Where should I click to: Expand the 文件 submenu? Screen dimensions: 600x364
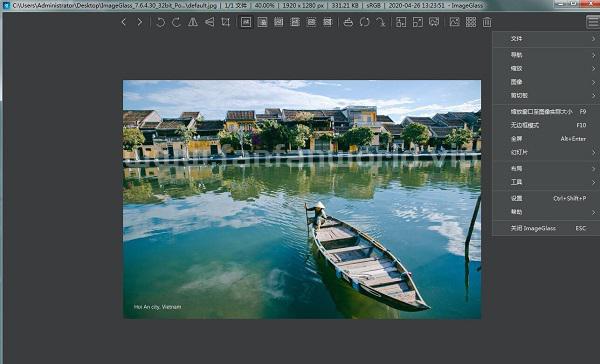[546, 39]
